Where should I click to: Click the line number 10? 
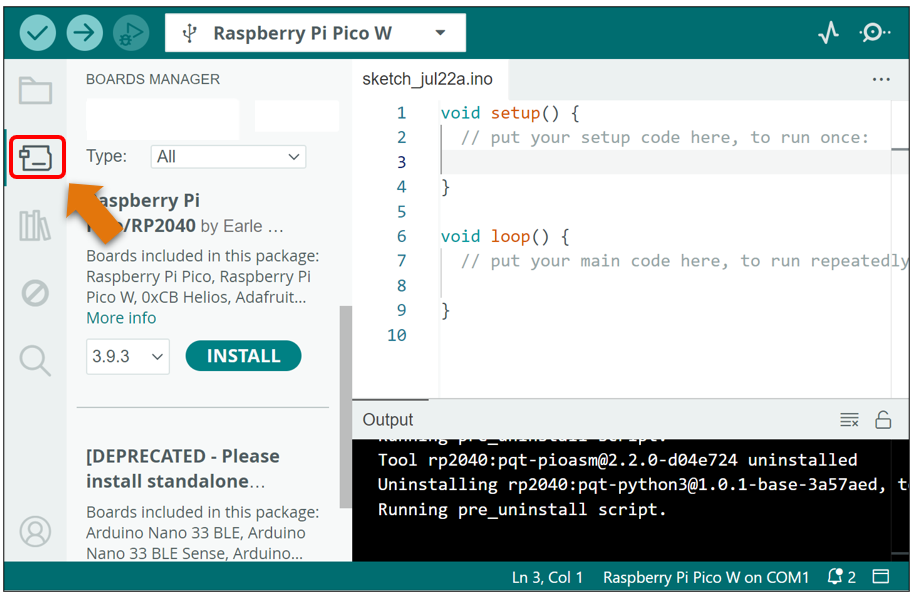click(397, 335)
